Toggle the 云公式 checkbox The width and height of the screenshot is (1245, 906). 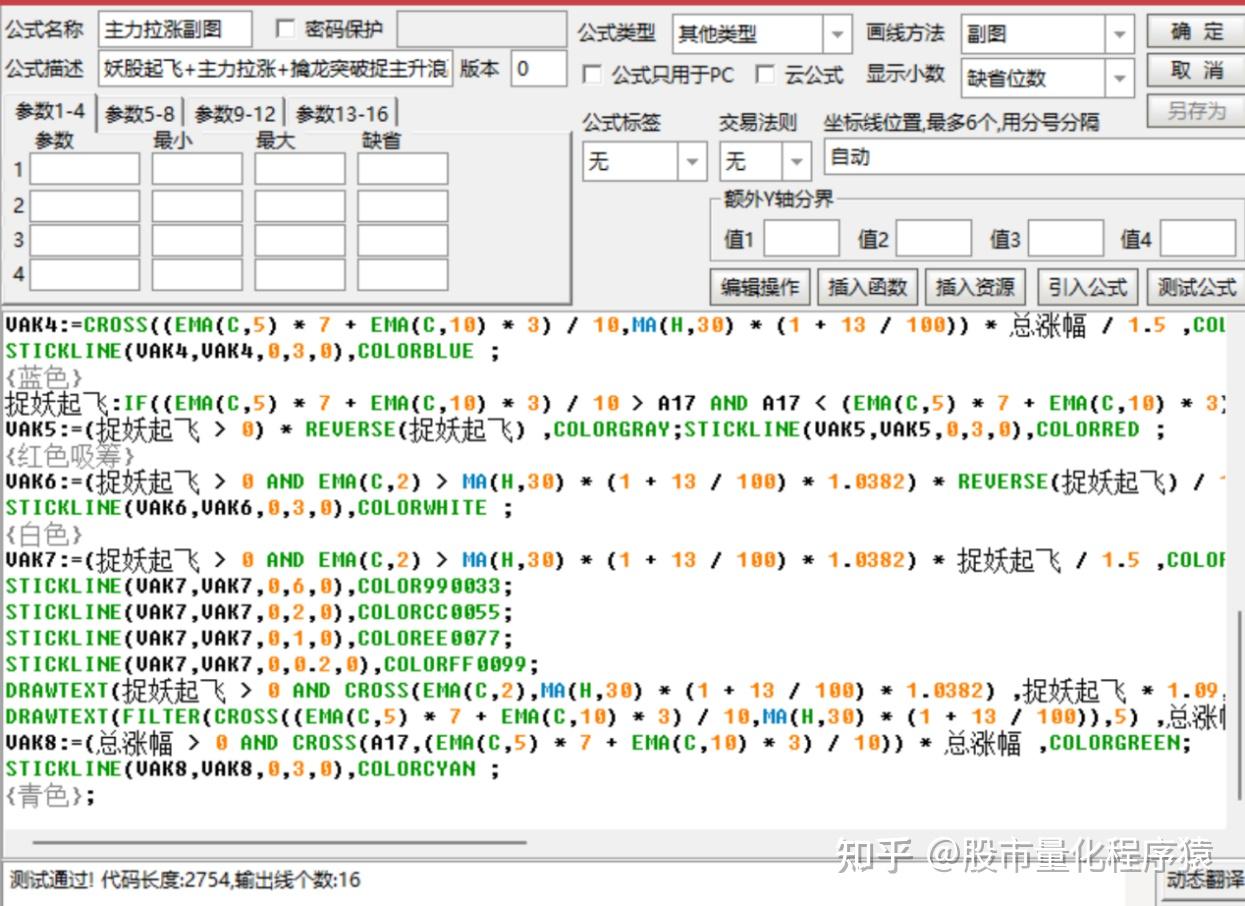coord(765,75)
